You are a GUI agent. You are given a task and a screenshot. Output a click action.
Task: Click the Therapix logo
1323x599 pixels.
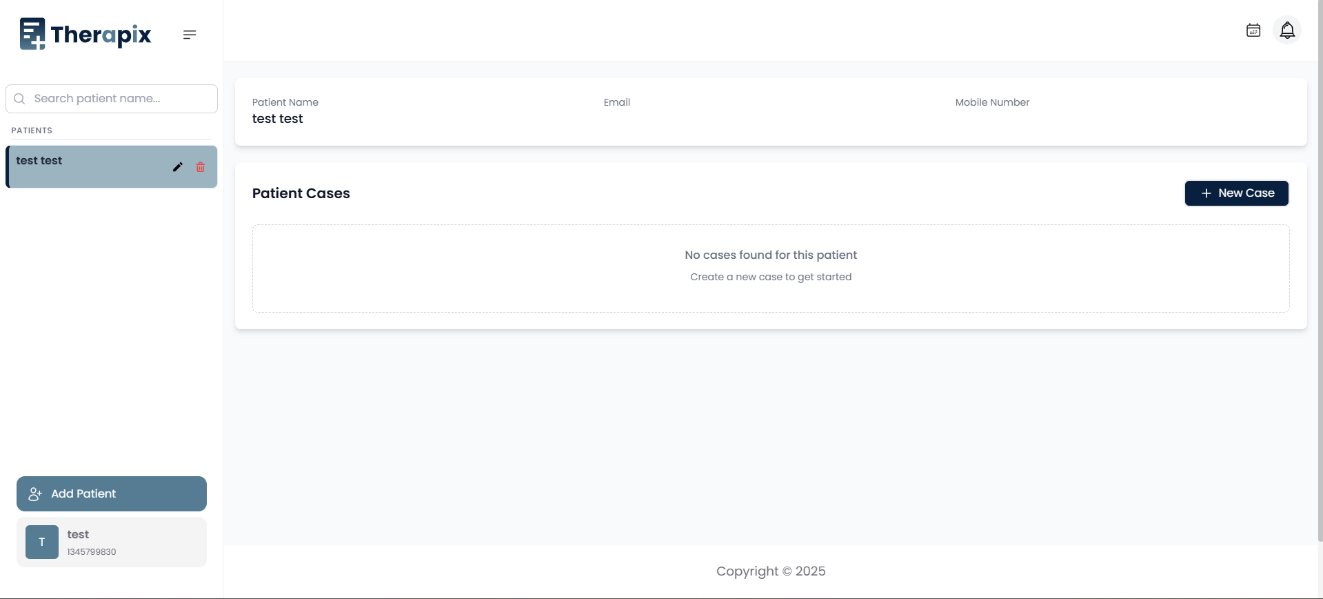(86, 35)
